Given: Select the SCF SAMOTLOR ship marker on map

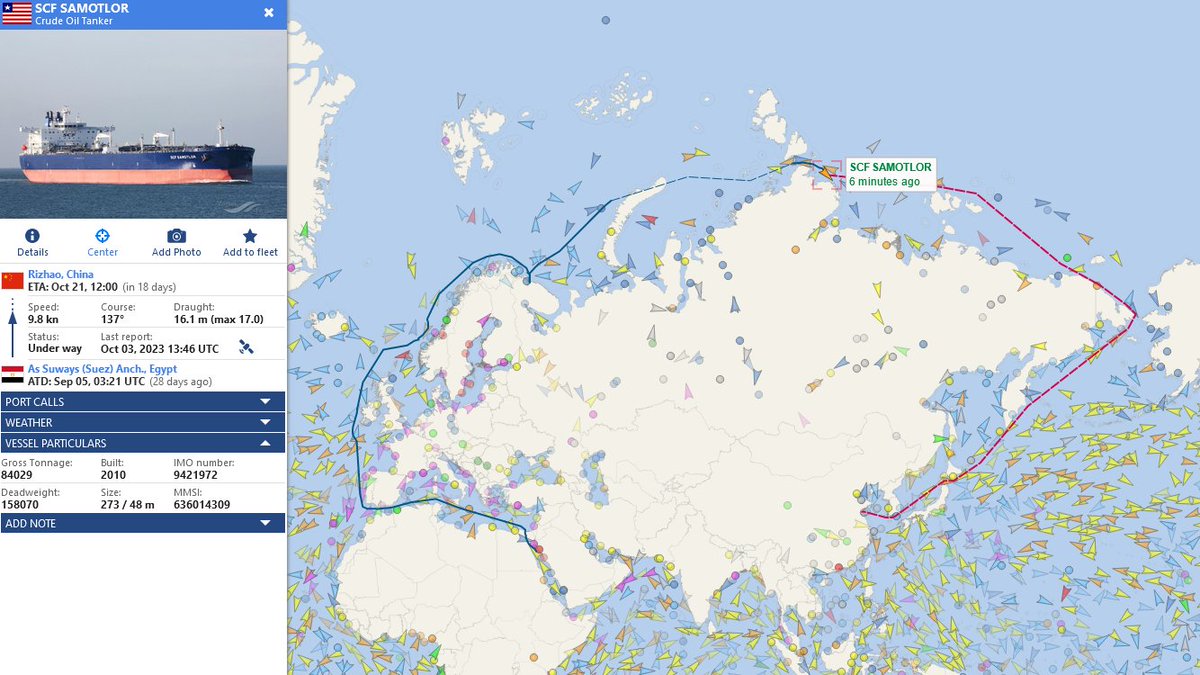Looking at the screenshot, I should (826, 175).
